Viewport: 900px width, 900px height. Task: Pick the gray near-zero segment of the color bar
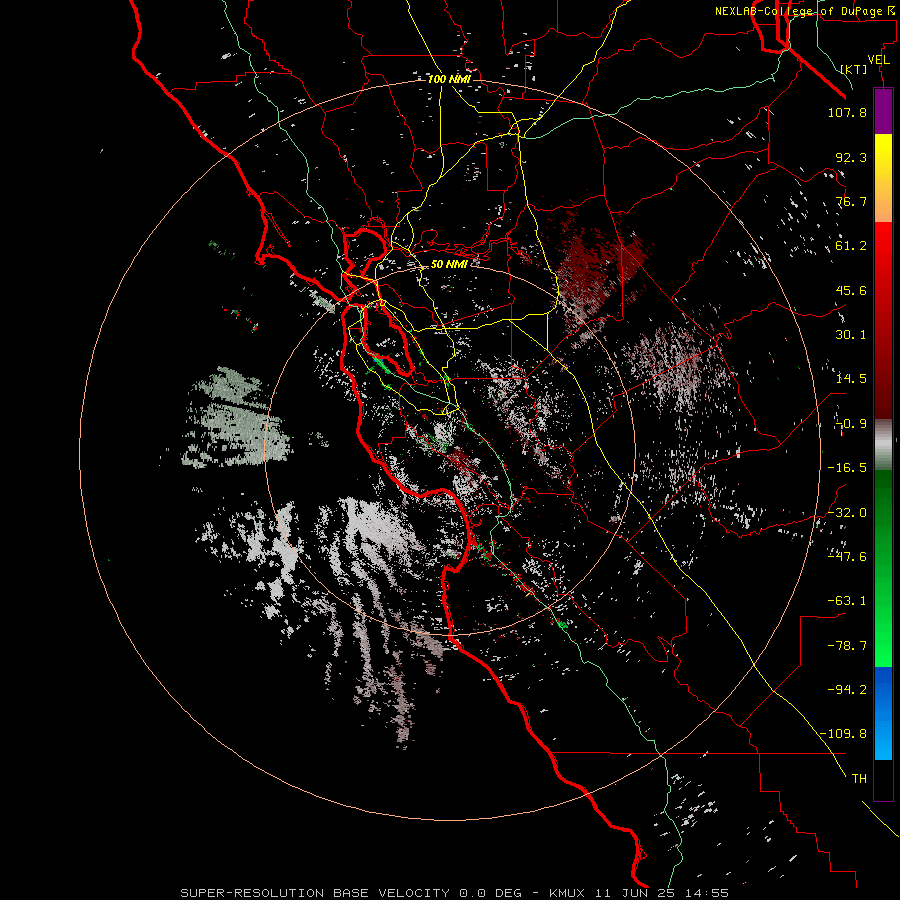(883, 442)
